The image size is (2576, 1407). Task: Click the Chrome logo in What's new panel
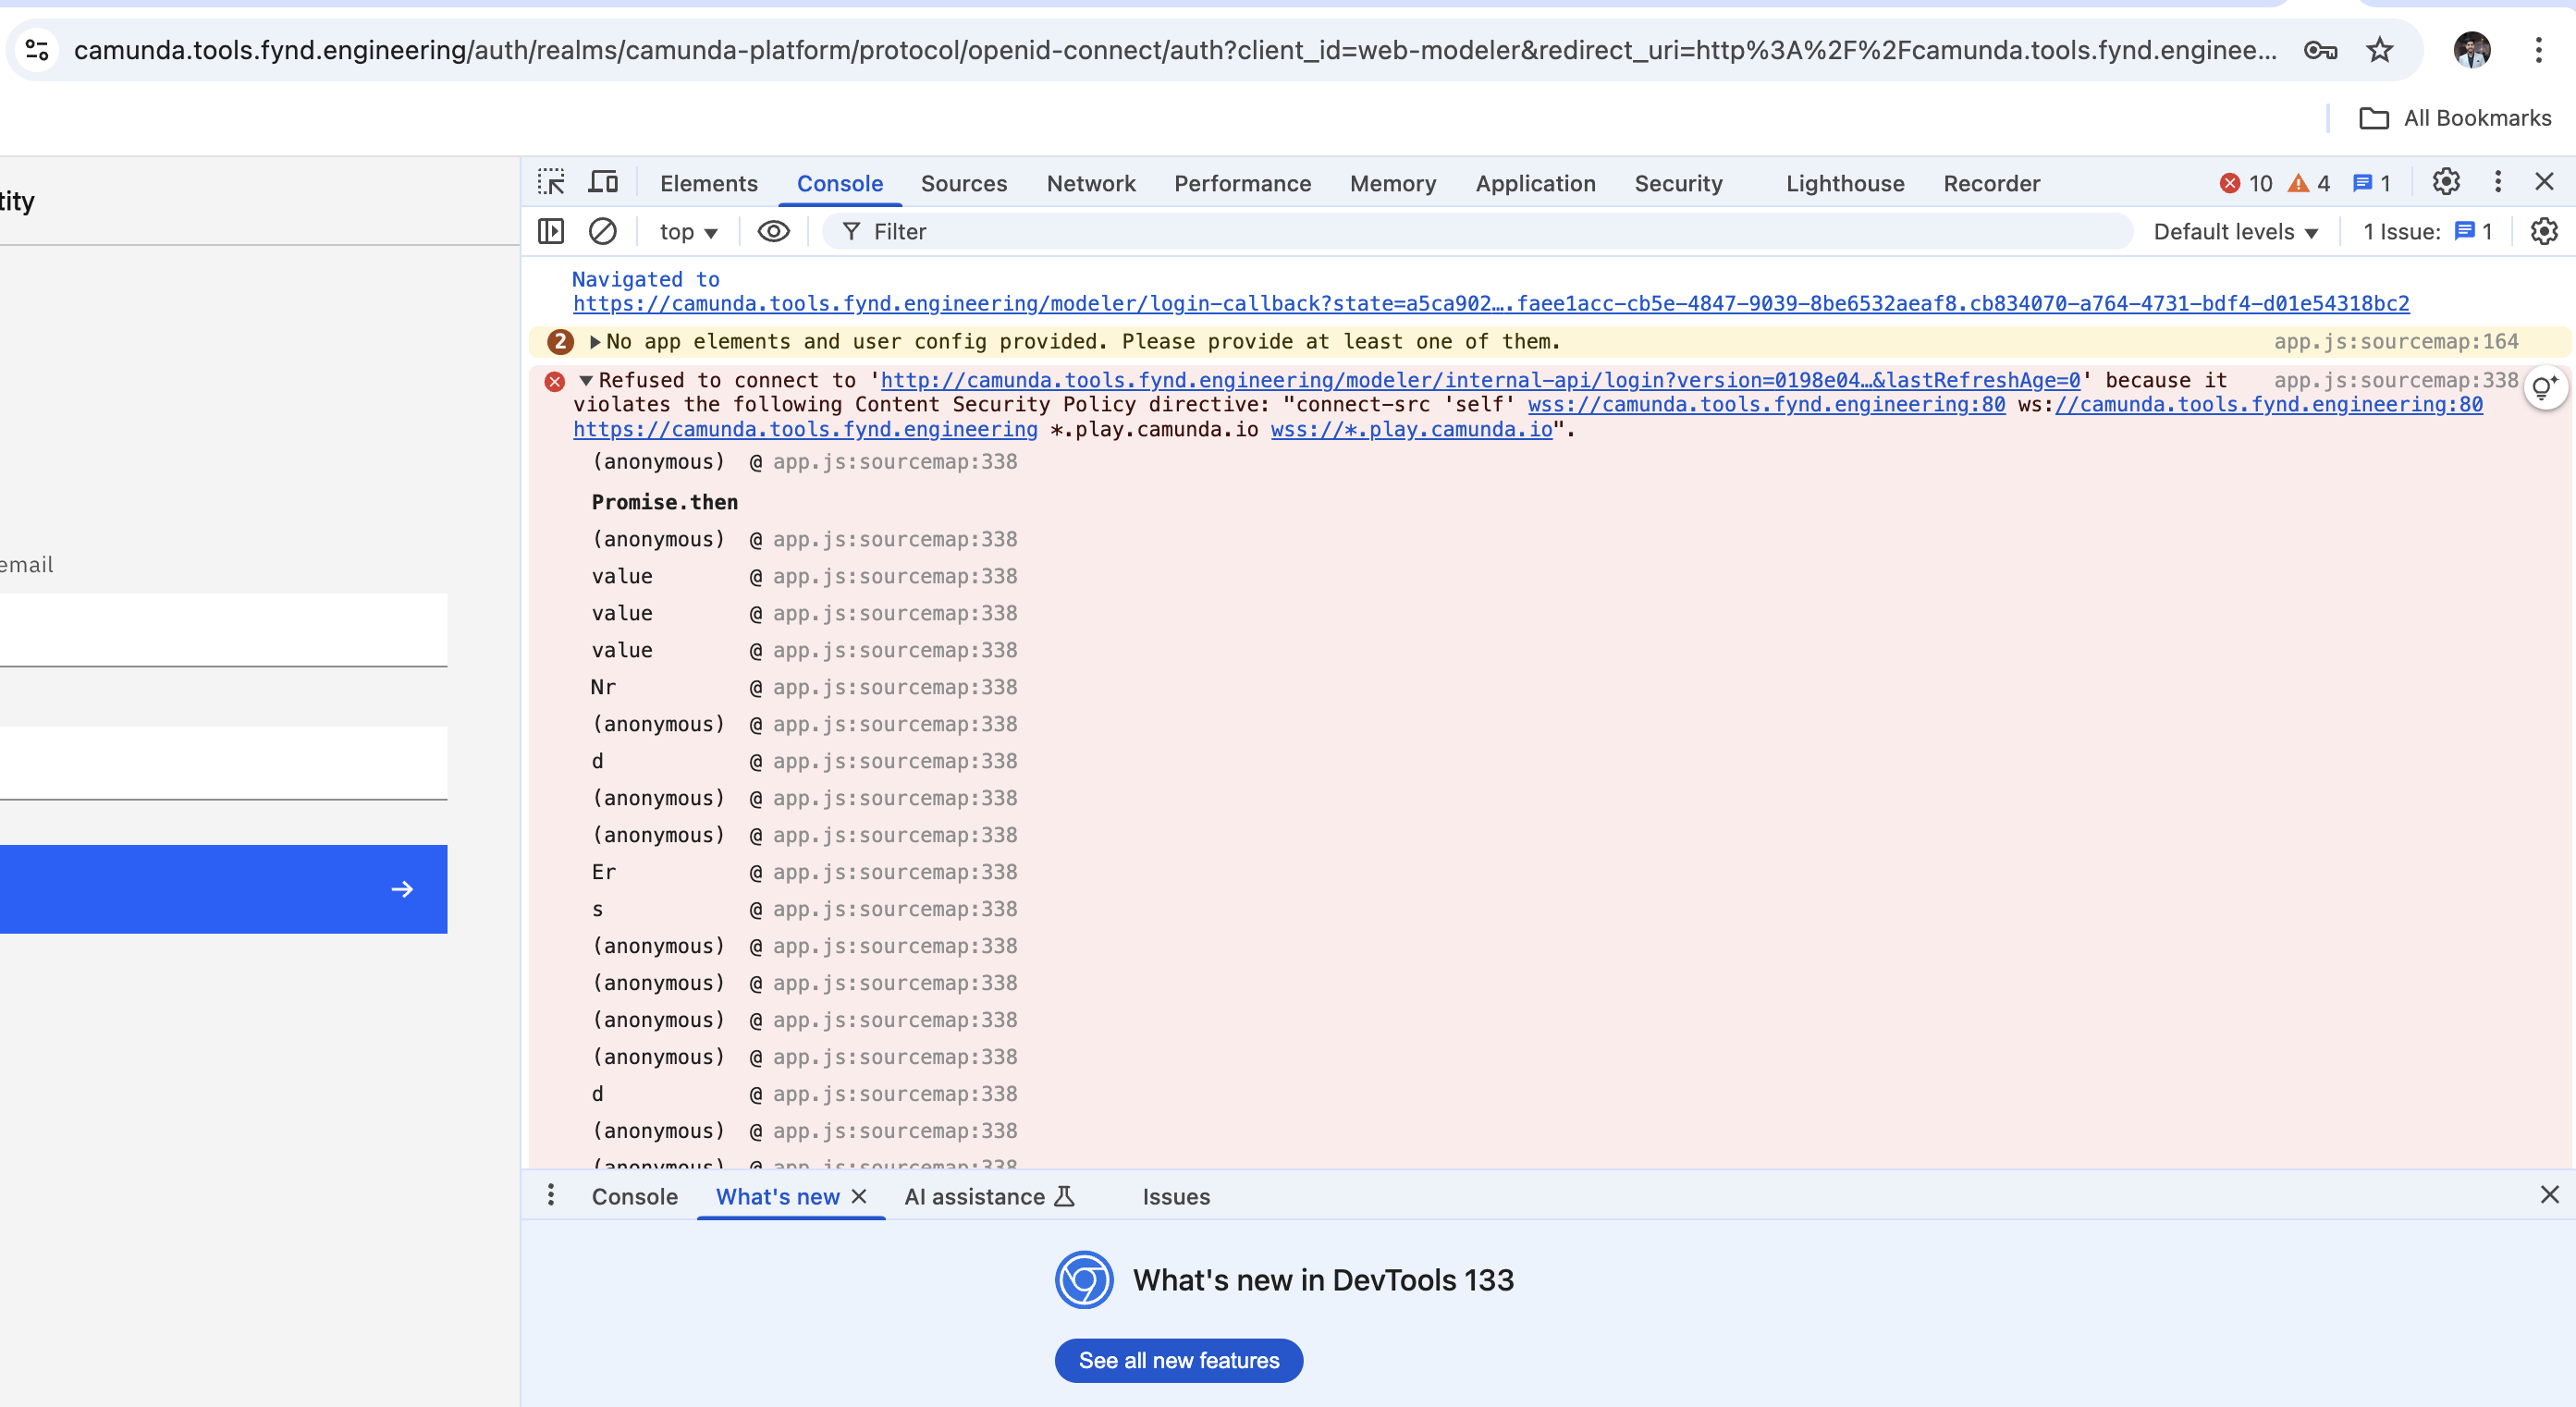[x=1084, y=1279]
